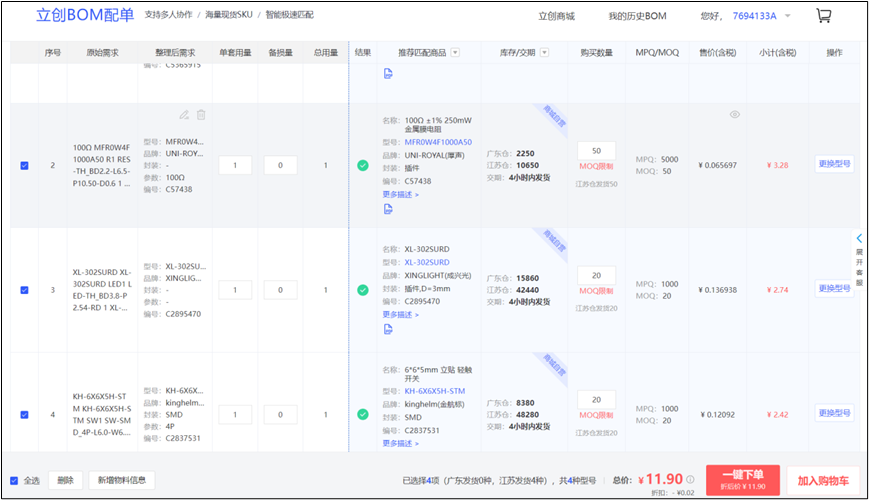Click the subtotal ¥ 2.42 cell
Image resolution: width=869 pixels, height=500 pixels.
[x=778, y=415]
